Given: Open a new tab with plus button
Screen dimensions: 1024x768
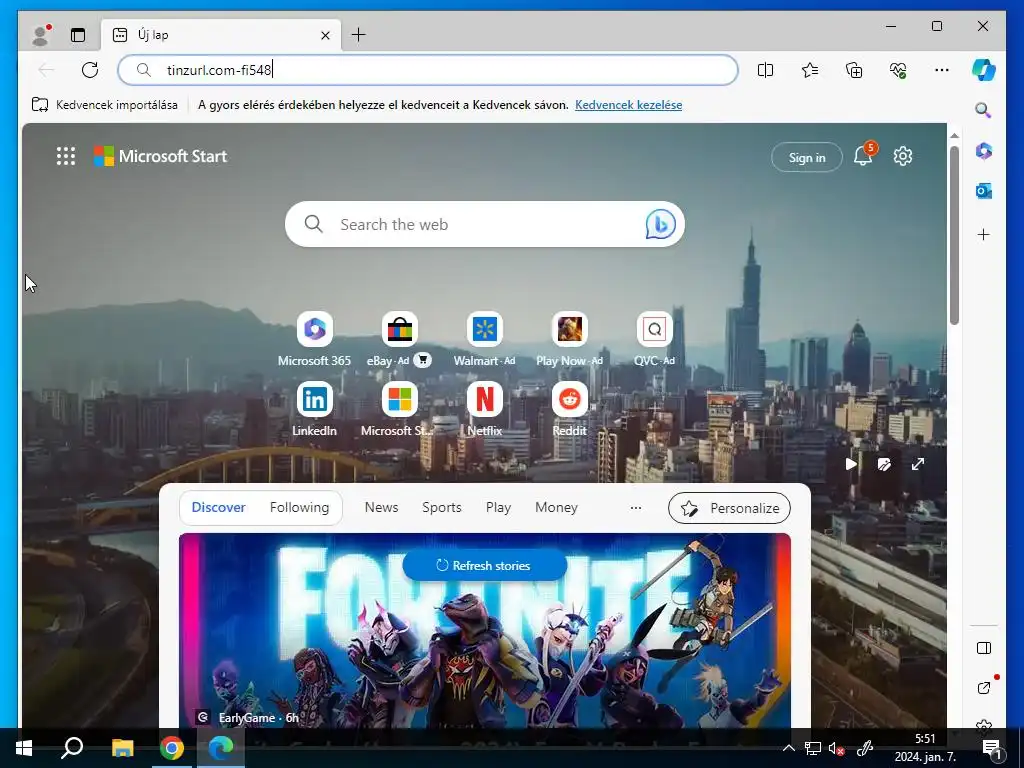Looking at the screenshot, I should coord(359,35).
